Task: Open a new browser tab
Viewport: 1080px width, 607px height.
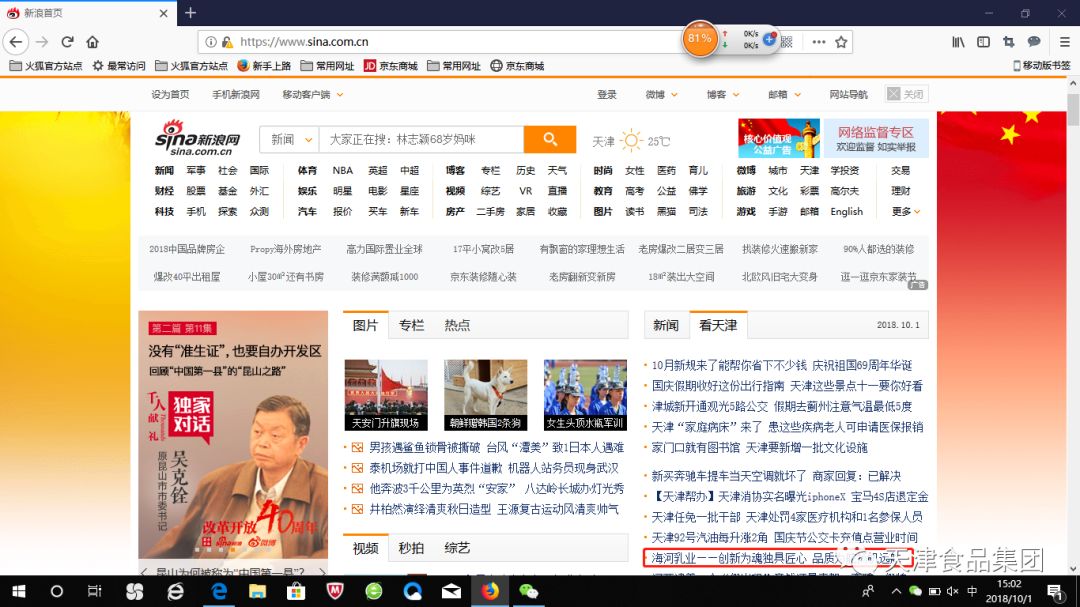Action: pyautogui.click(x=191, y=12)
